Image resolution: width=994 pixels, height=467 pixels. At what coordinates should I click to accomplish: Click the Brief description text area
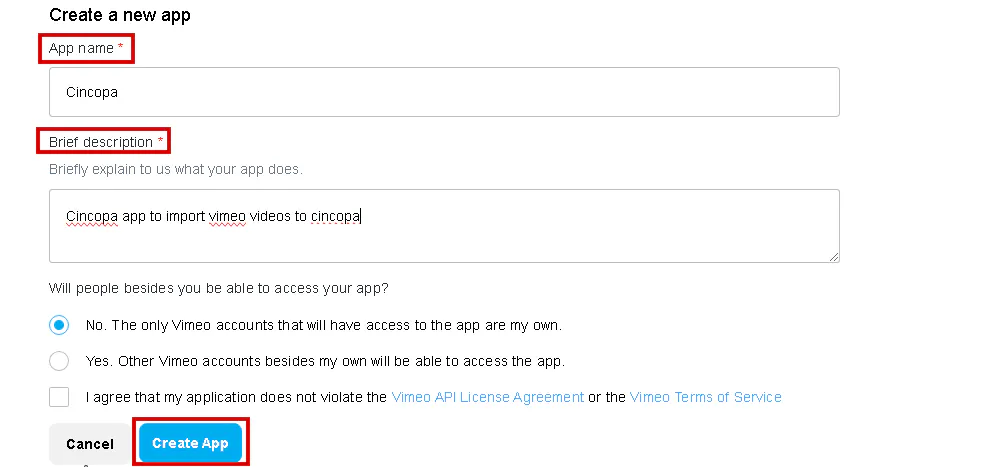tap(444, 226)
